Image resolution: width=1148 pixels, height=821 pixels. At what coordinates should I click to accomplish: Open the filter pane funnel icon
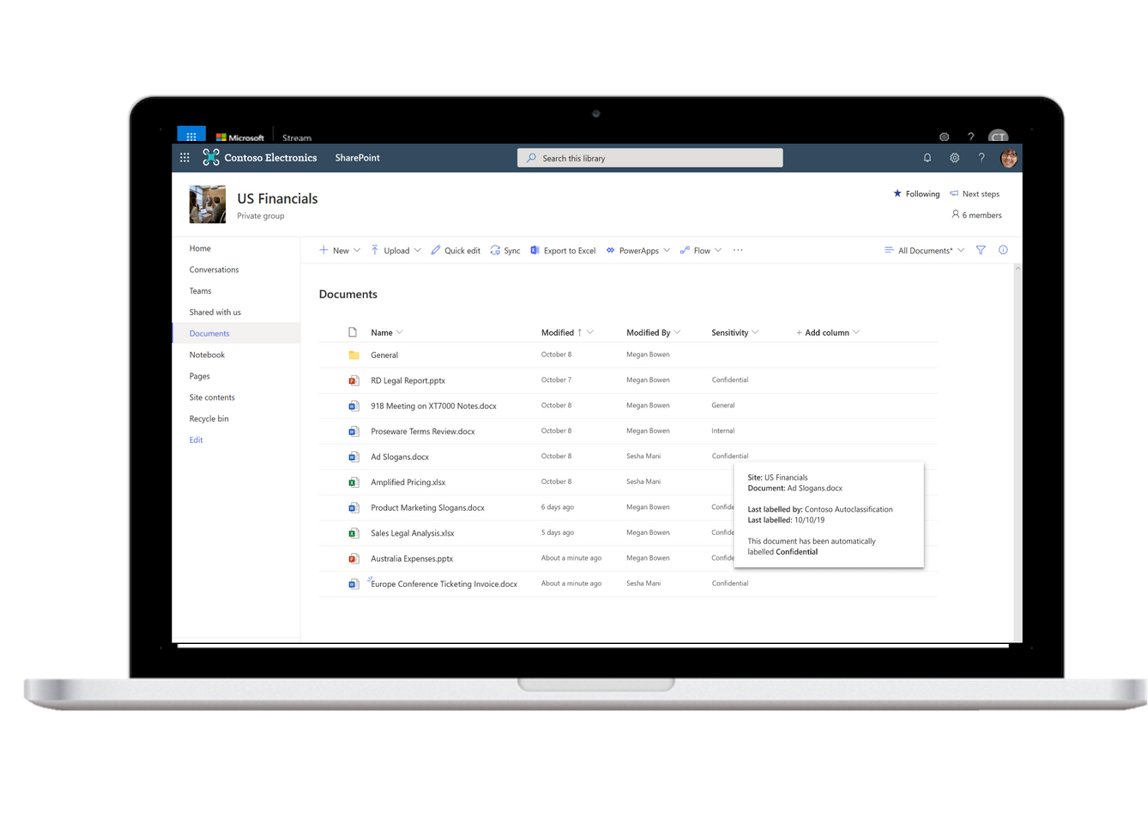981,250
